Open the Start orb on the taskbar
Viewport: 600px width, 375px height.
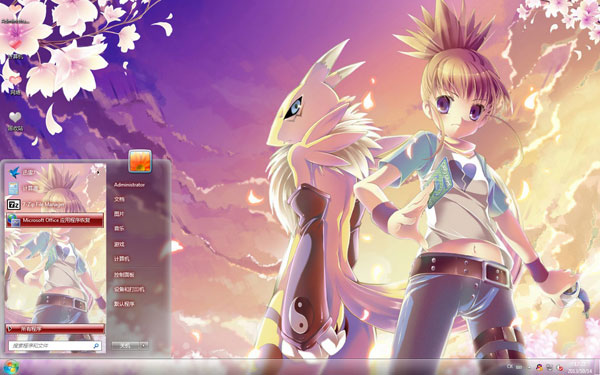pos(10,367)
